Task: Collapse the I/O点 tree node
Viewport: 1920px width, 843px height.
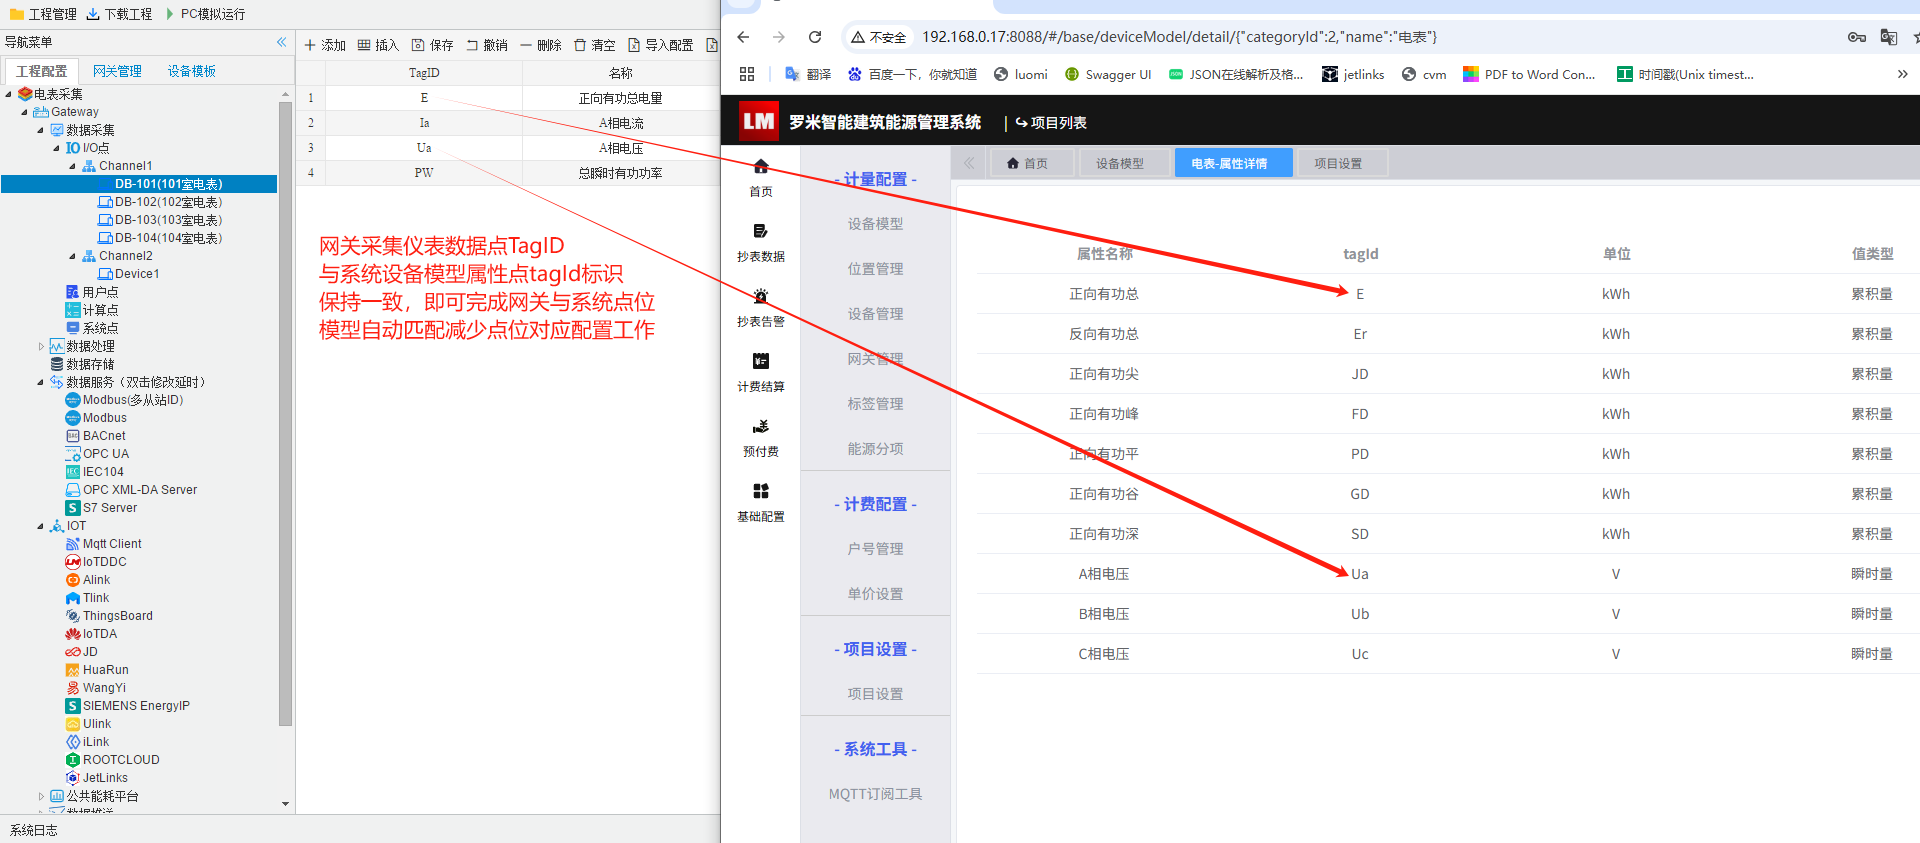Action: coord(57,148)
